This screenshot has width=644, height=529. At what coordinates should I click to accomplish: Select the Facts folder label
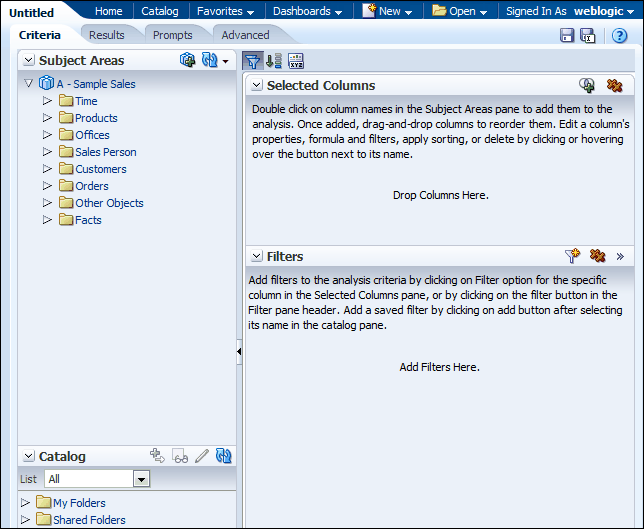point(88,220)
